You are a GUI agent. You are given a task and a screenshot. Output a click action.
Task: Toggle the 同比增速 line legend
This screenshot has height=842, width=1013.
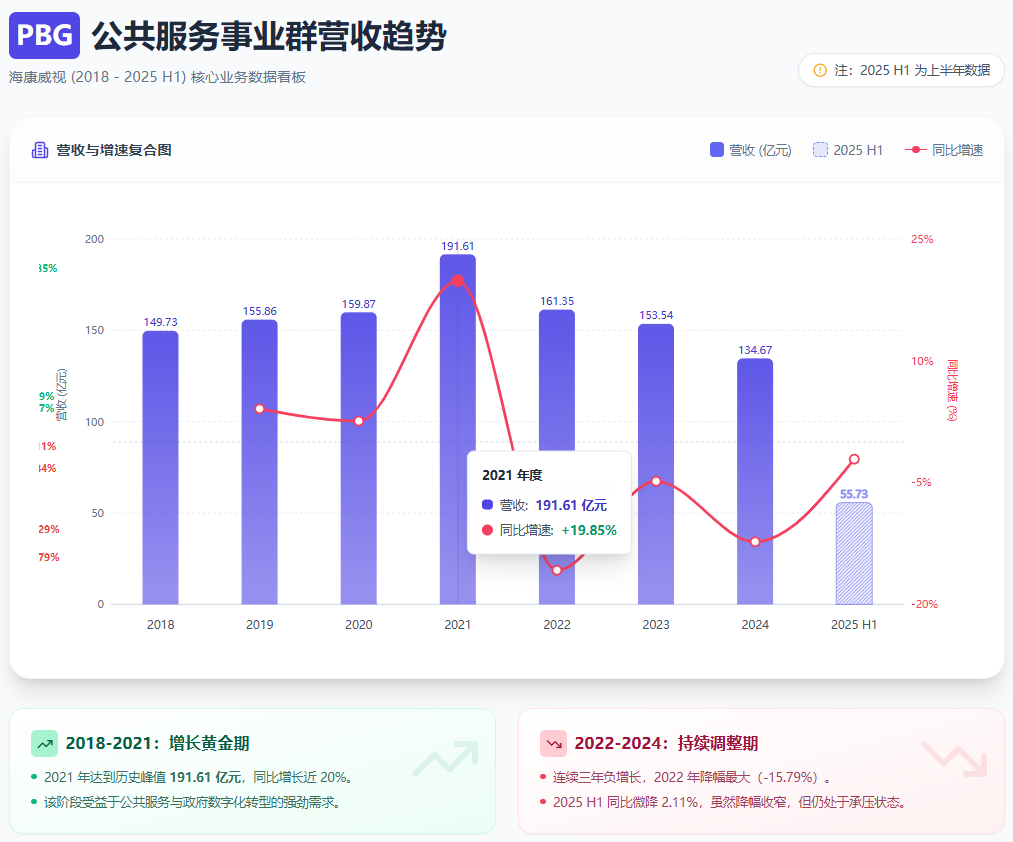[x=944, y=150]
